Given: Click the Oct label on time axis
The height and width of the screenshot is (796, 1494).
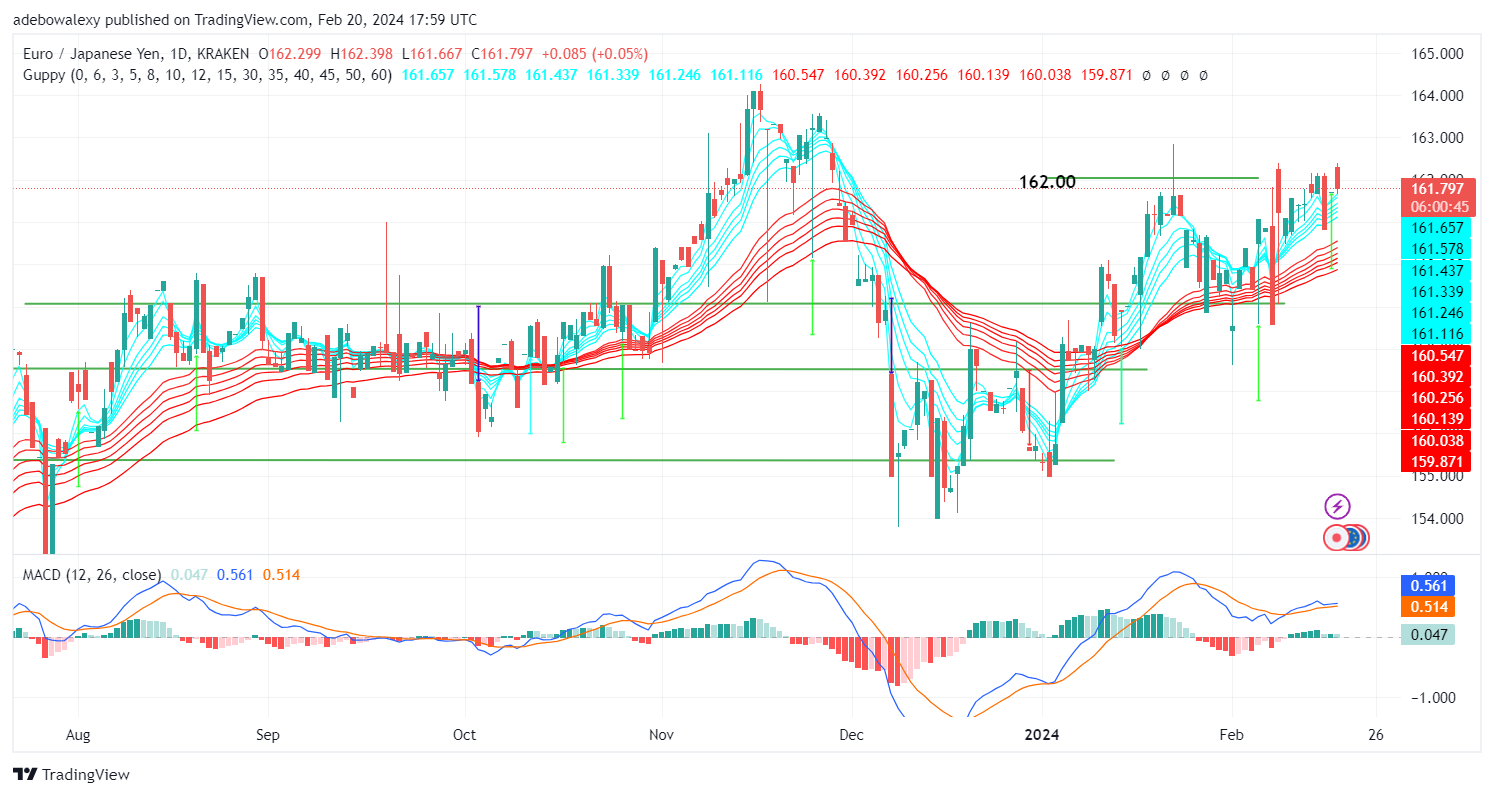Looking at the screenshot, I should click(464, 735).
